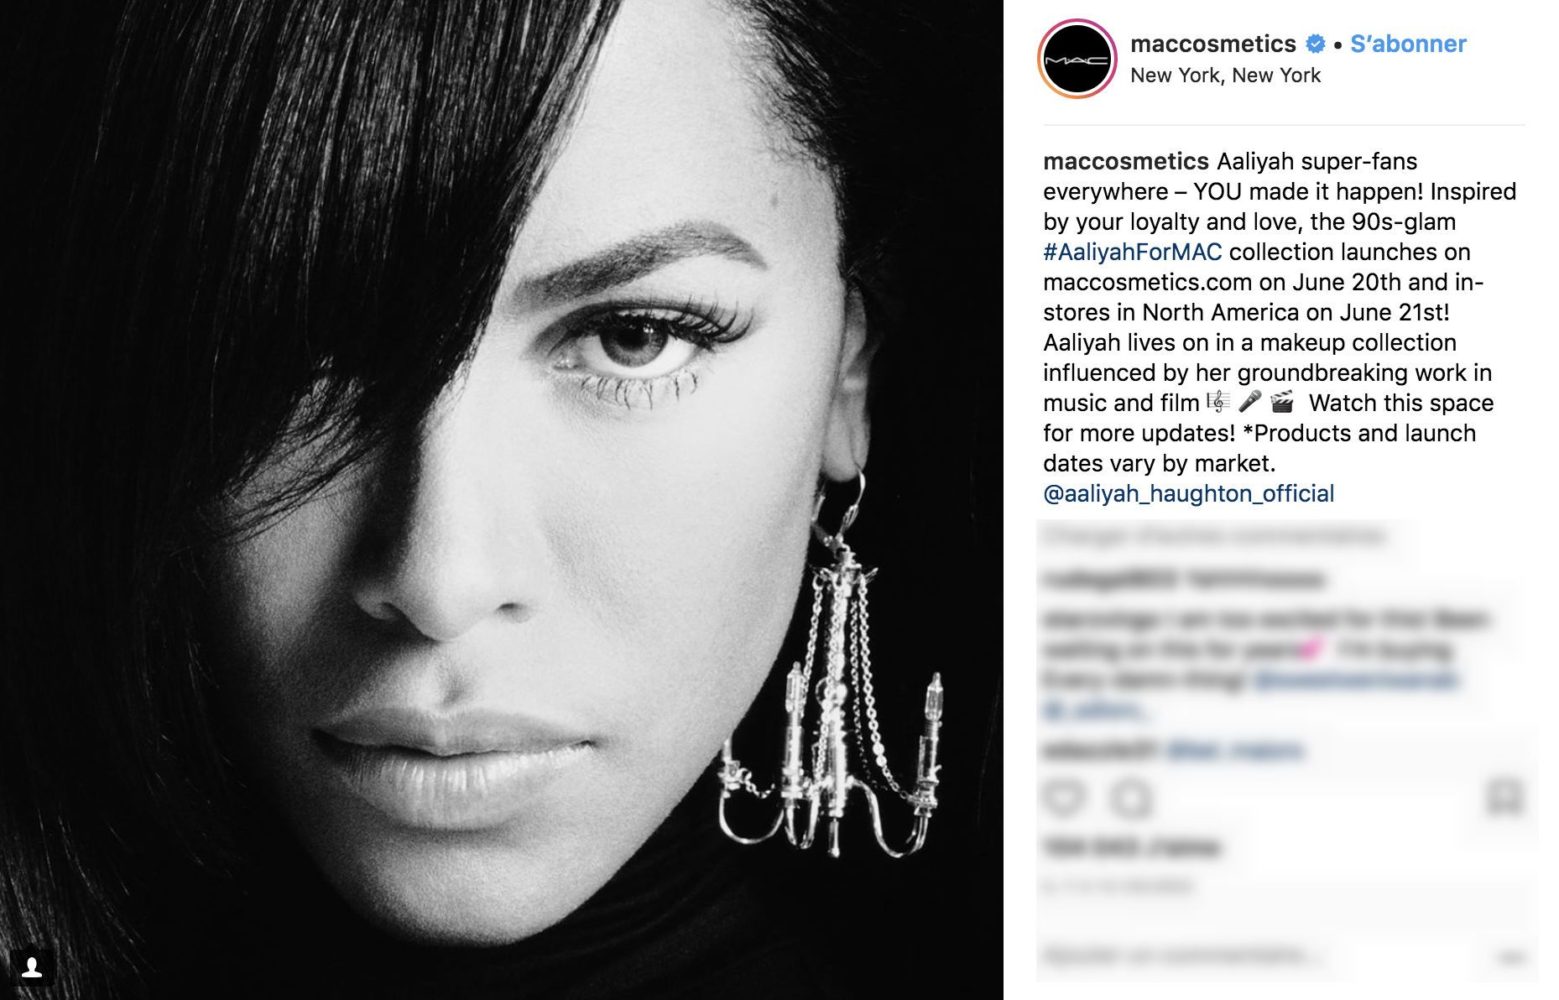Viewport: 1559px width, 1000px height.
Task: Open comments with the speech bubble icon
Action: (1131, 798)
